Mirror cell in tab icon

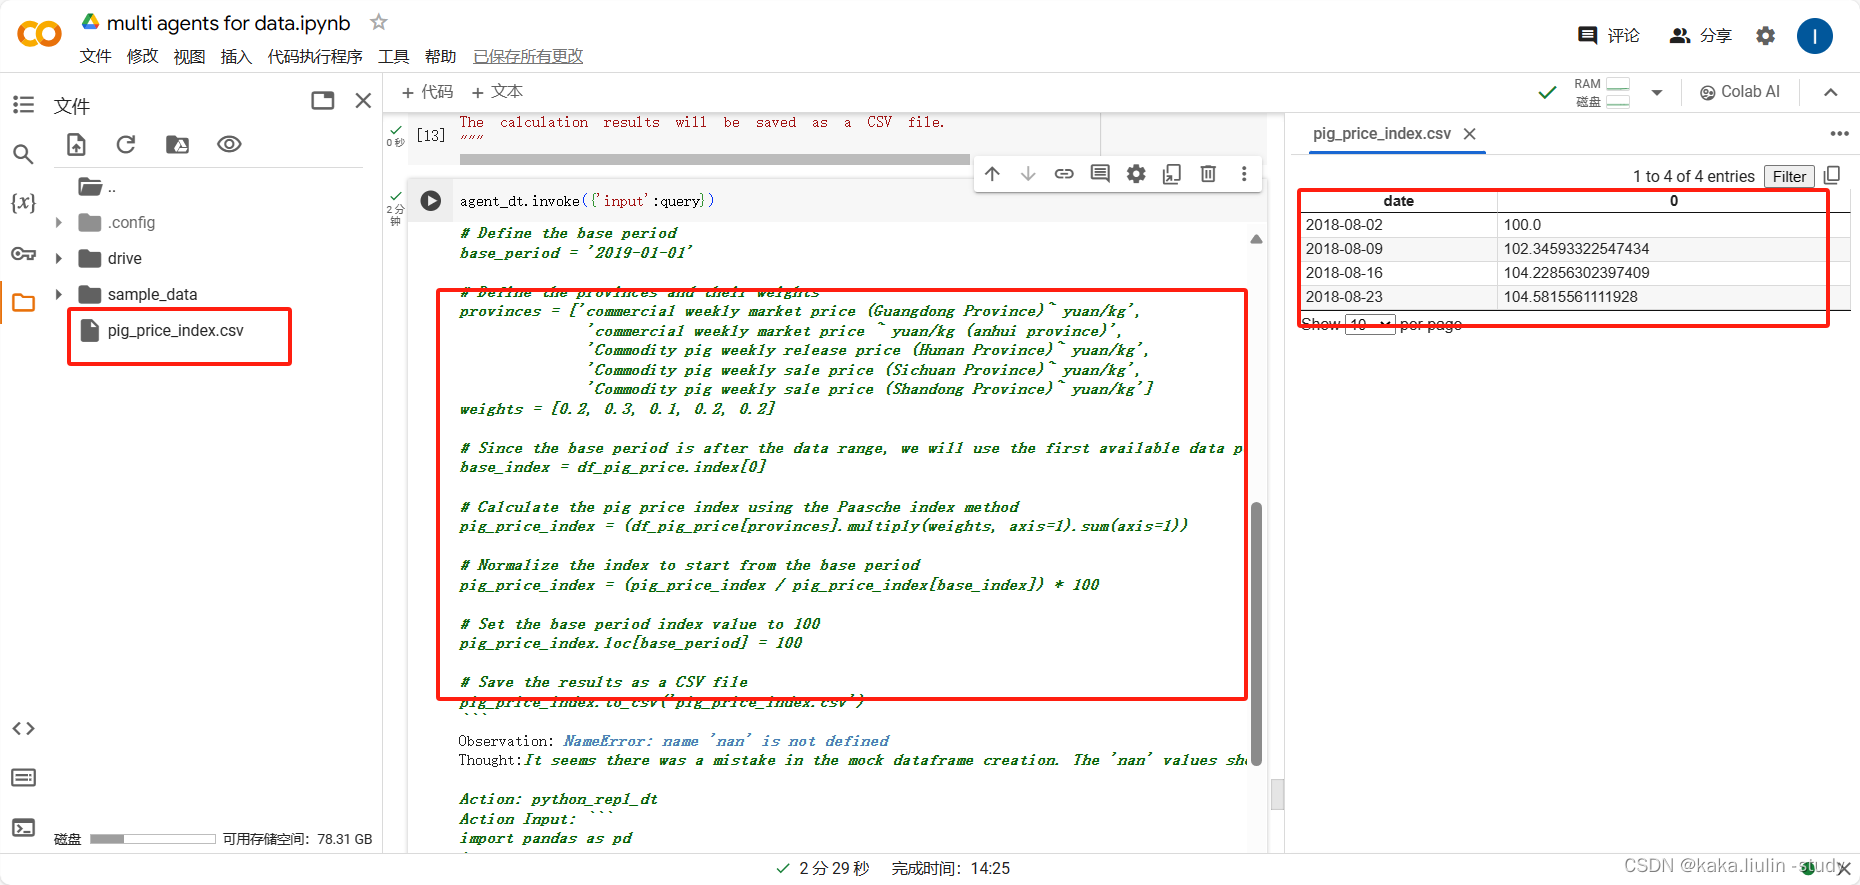coord(1172,174)
